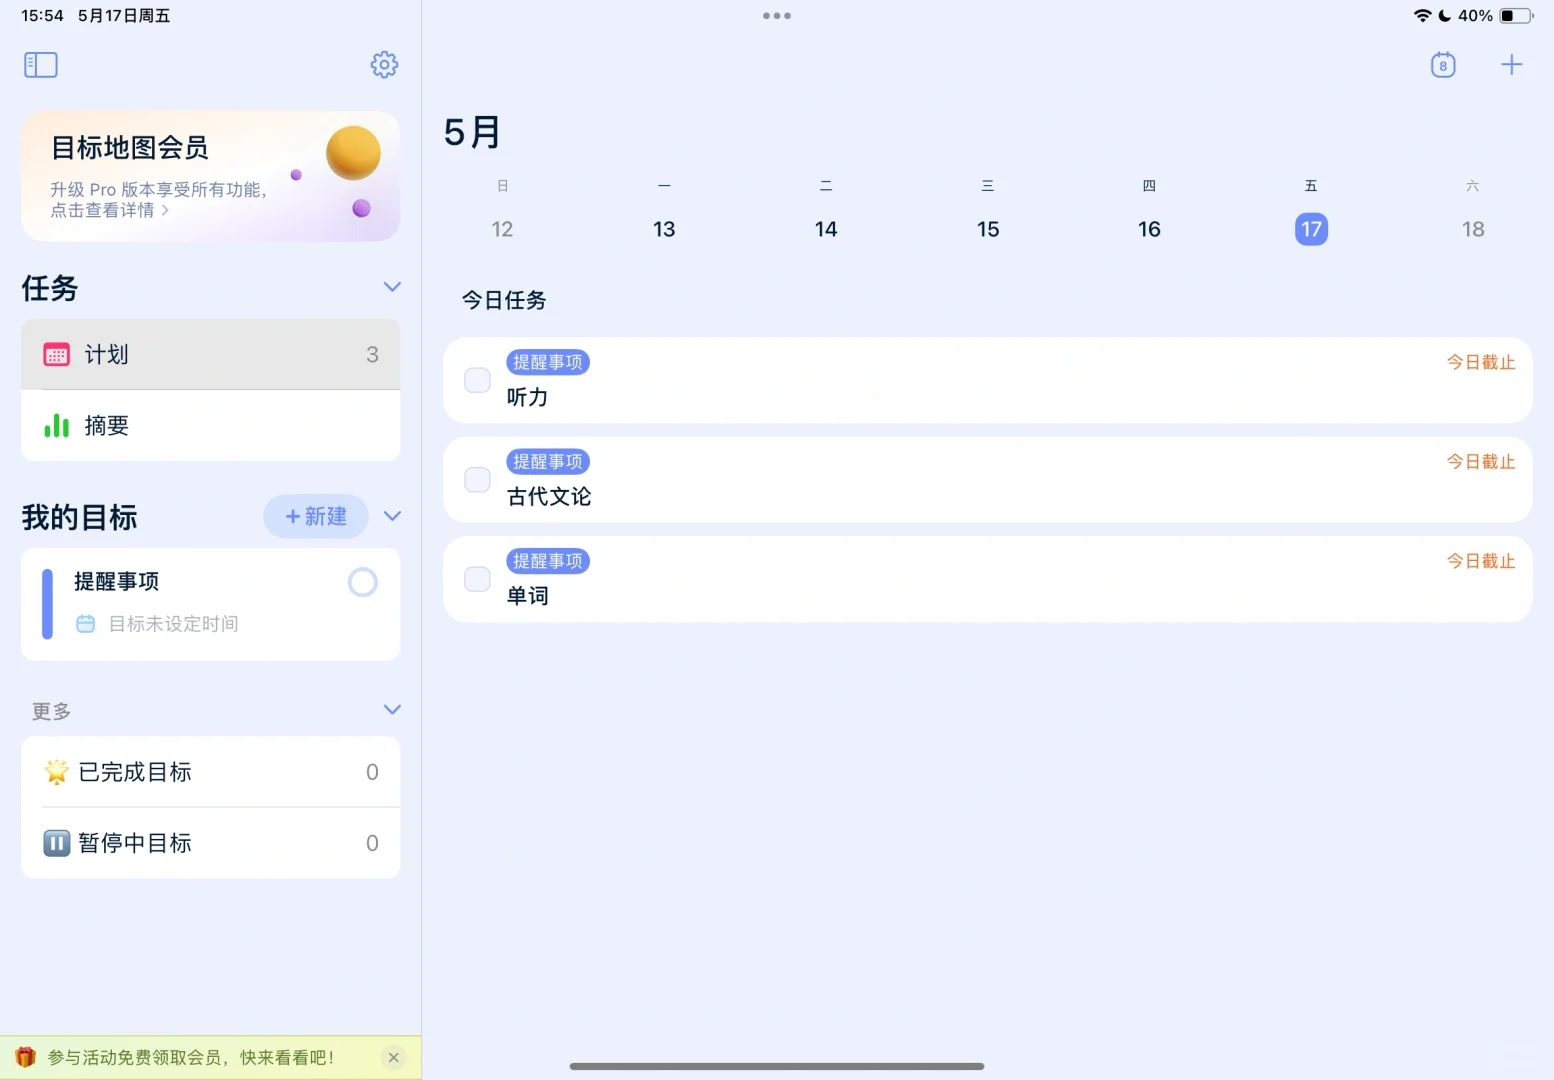Viewport: 1554px width, 1080px height.
Task: Check off the 听力 task
Action: click(x=476, y=380)
